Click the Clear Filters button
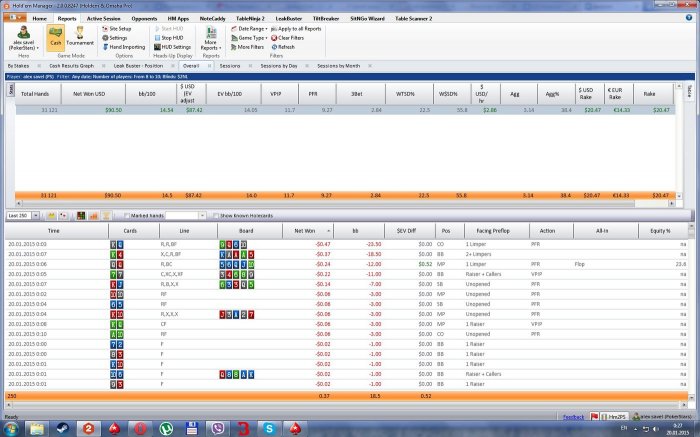Viewport: 700px width, 437px height. tap(287, 38)
